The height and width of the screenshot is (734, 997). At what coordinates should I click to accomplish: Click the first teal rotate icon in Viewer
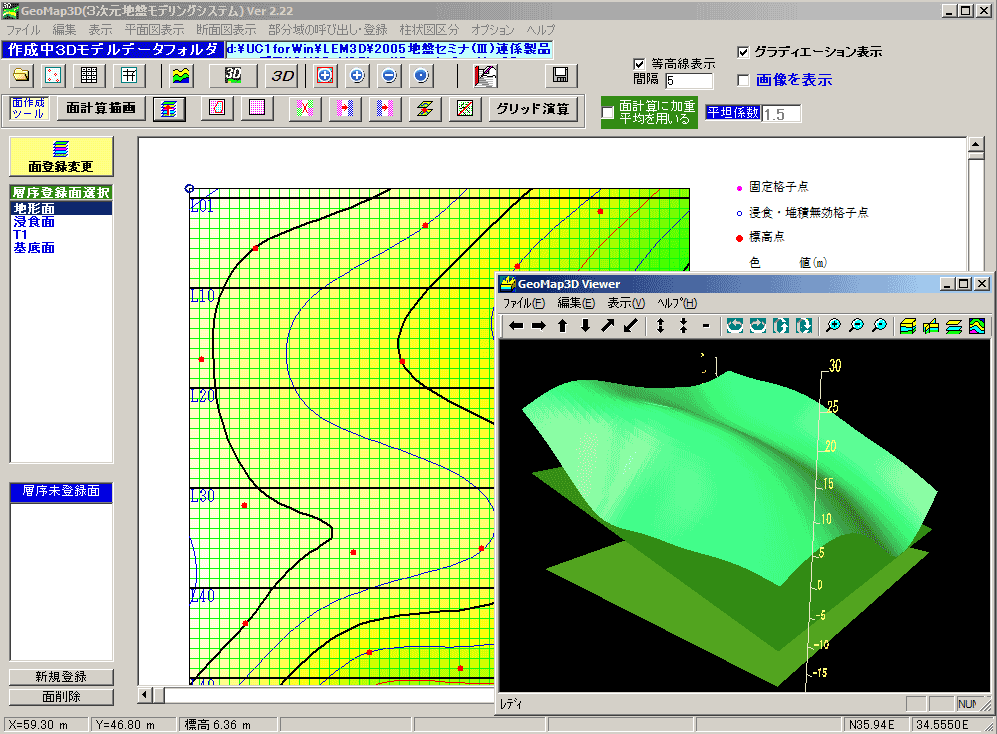(x=735, y=326)
